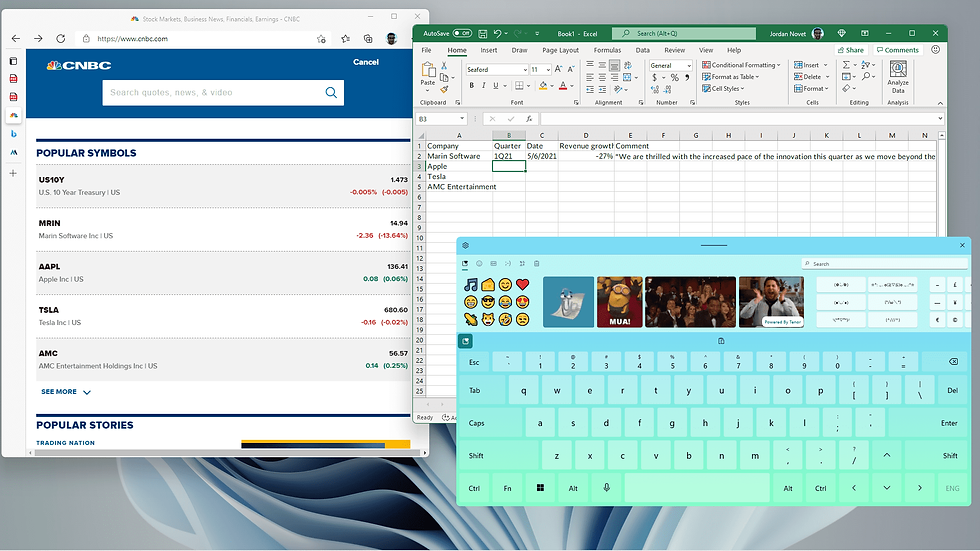Open Conditional Formatting dropdown
This screenshot has width=980, height=551.
741,65
